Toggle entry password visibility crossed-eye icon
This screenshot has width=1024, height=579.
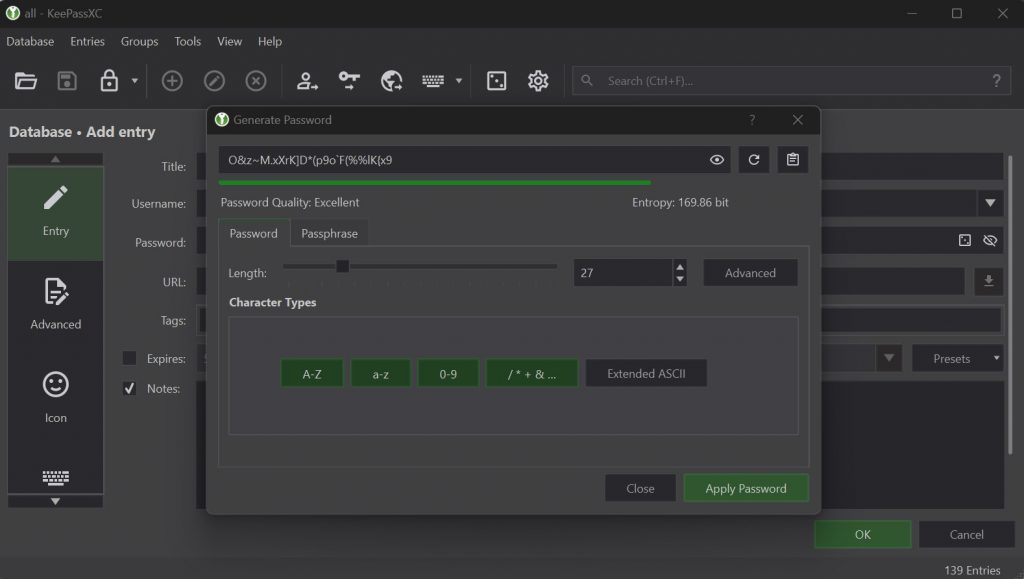pos(990,240)
